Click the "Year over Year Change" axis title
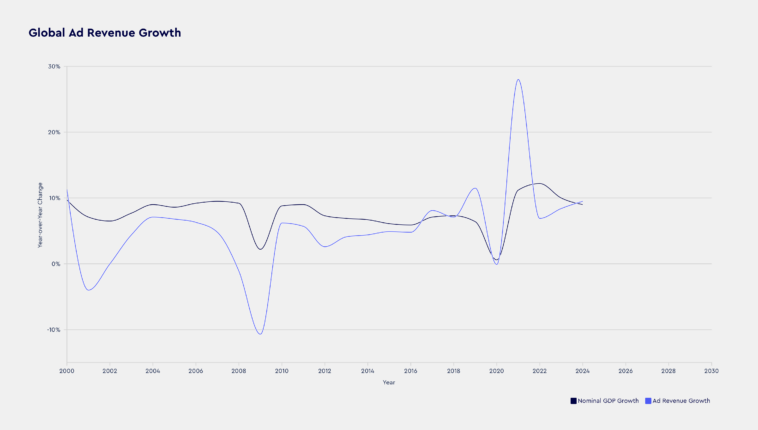 pos(40,215)
